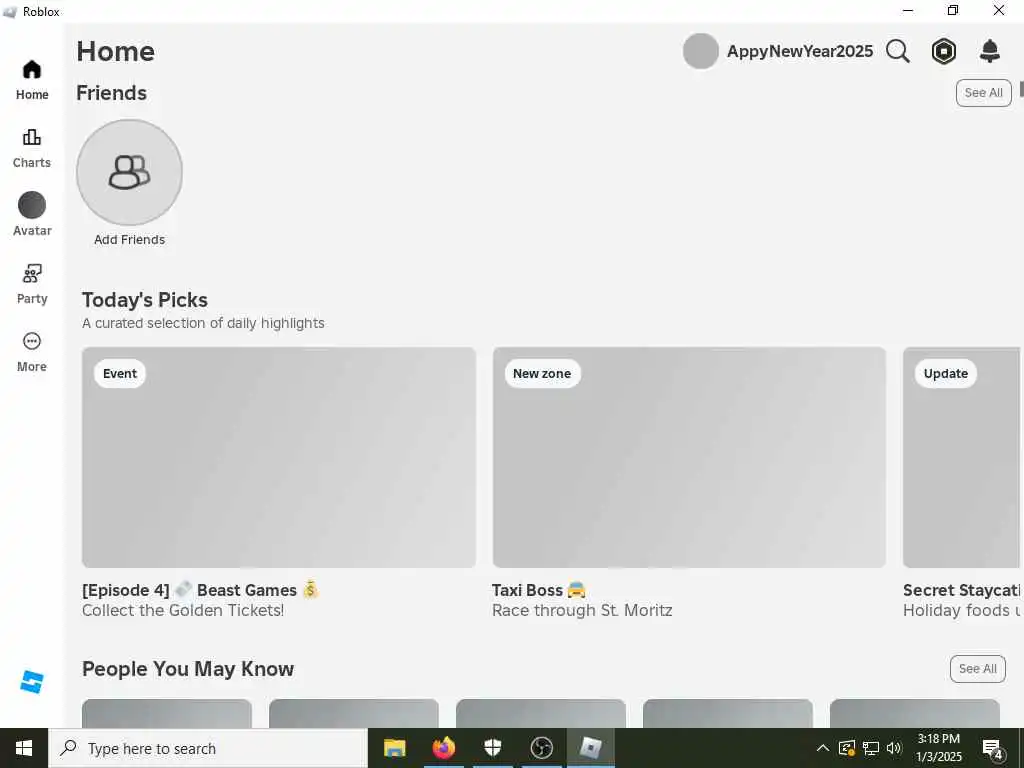Click the Add Friends circle icon
Screen dimensions: 1024x768
[x=129, y=172]
